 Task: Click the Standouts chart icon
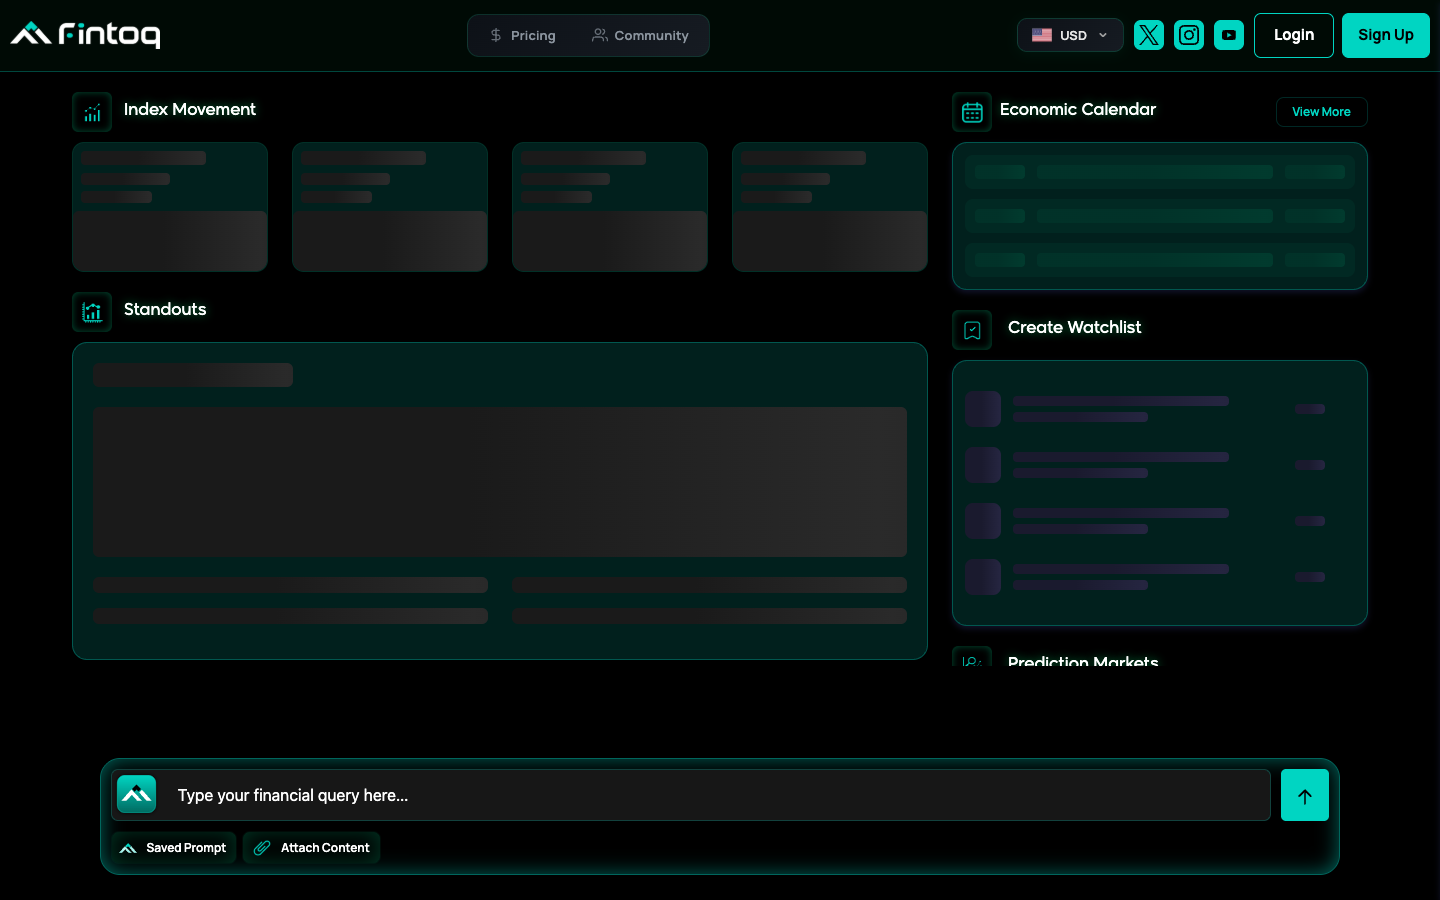[x=92, y=312]
